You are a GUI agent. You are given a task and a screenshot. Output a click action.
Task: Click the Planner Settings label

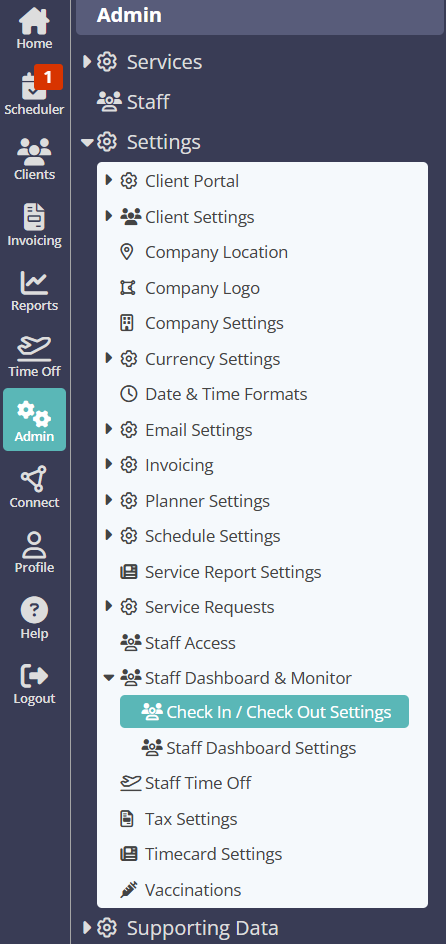(x=207, y=501)
